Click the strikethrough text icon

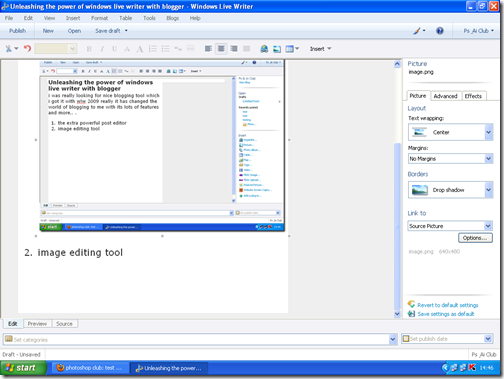127,49
